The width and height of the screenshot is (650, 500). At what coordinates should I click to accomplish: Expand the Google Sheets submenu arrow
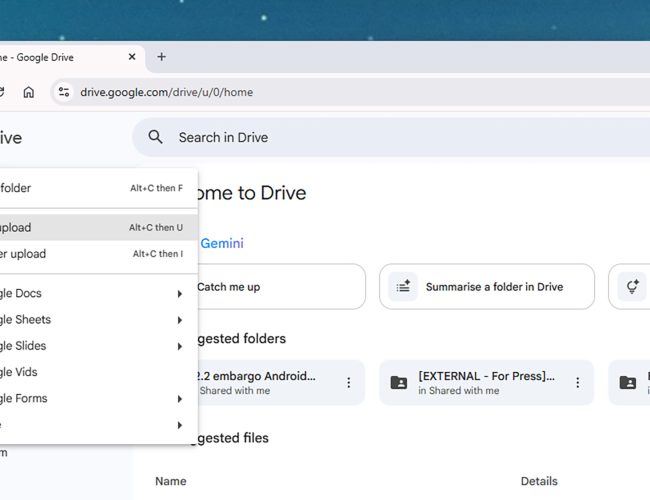(179, 320)
